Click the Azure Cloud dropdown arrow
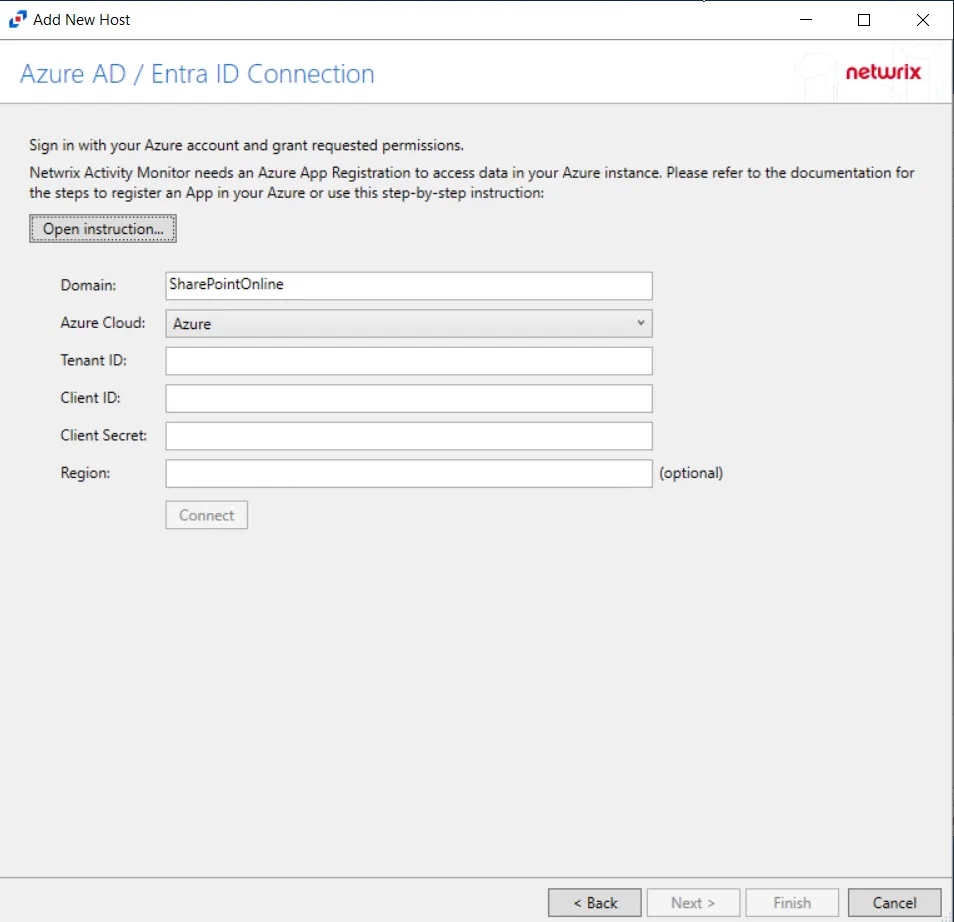954x922 pixels. [x=641, y=323]
